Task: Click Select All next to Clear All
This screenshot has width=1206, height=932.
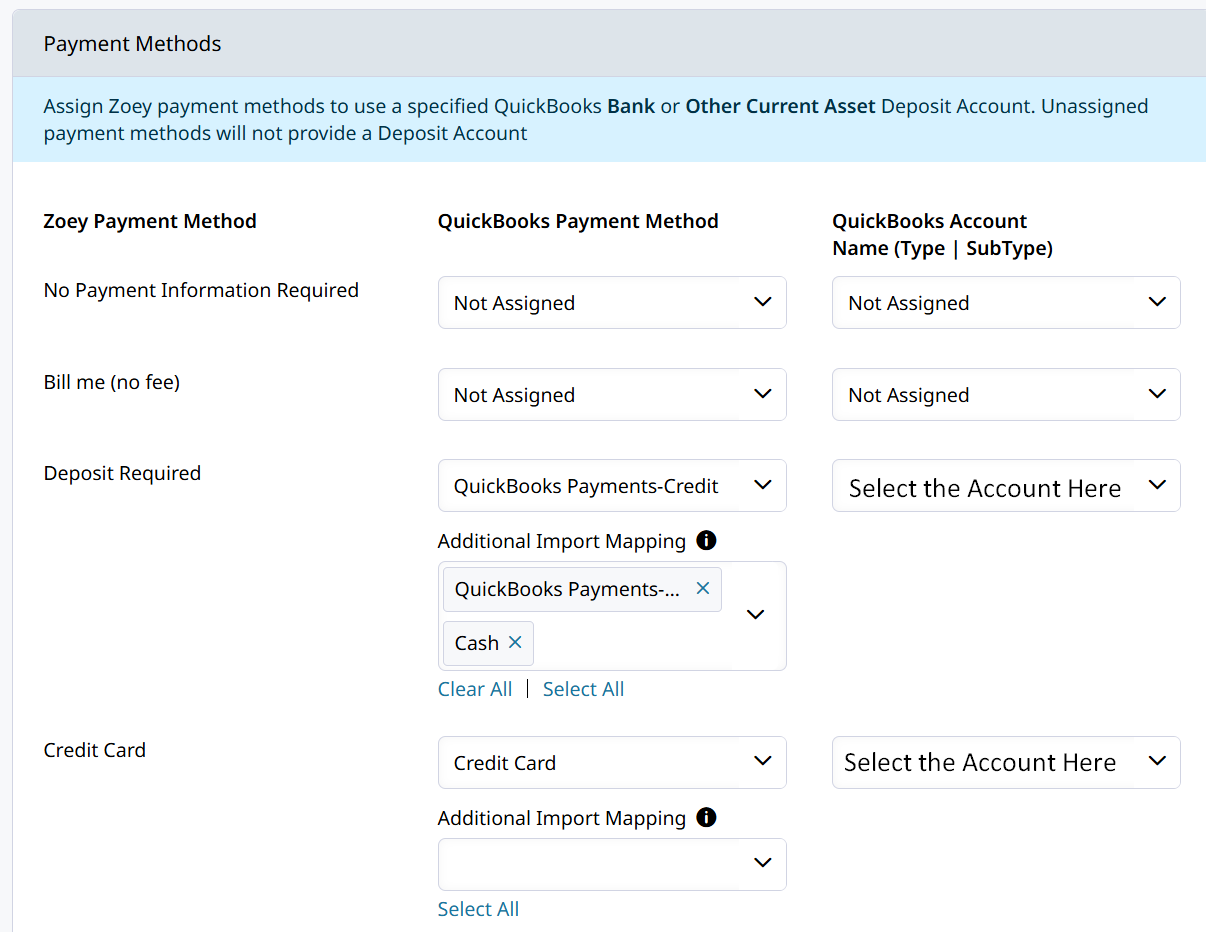Action: (x=583, y=689)
